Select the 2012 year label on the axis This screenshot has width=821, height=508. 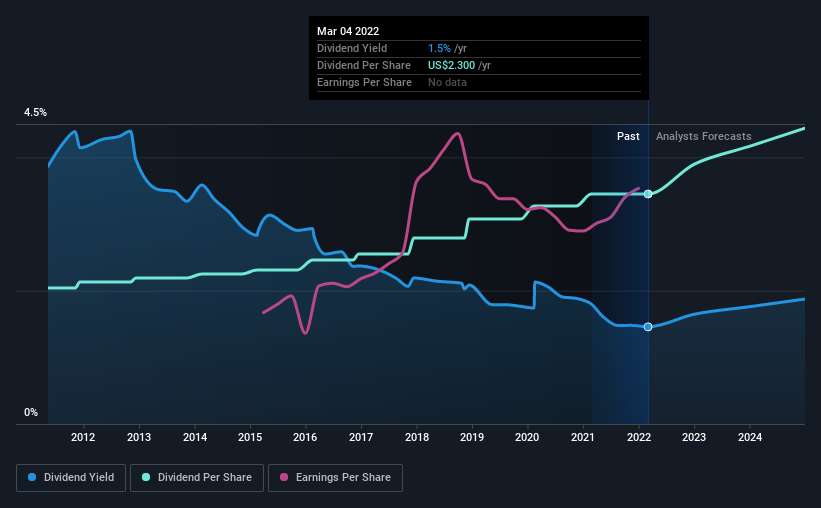tap(83, 437)
